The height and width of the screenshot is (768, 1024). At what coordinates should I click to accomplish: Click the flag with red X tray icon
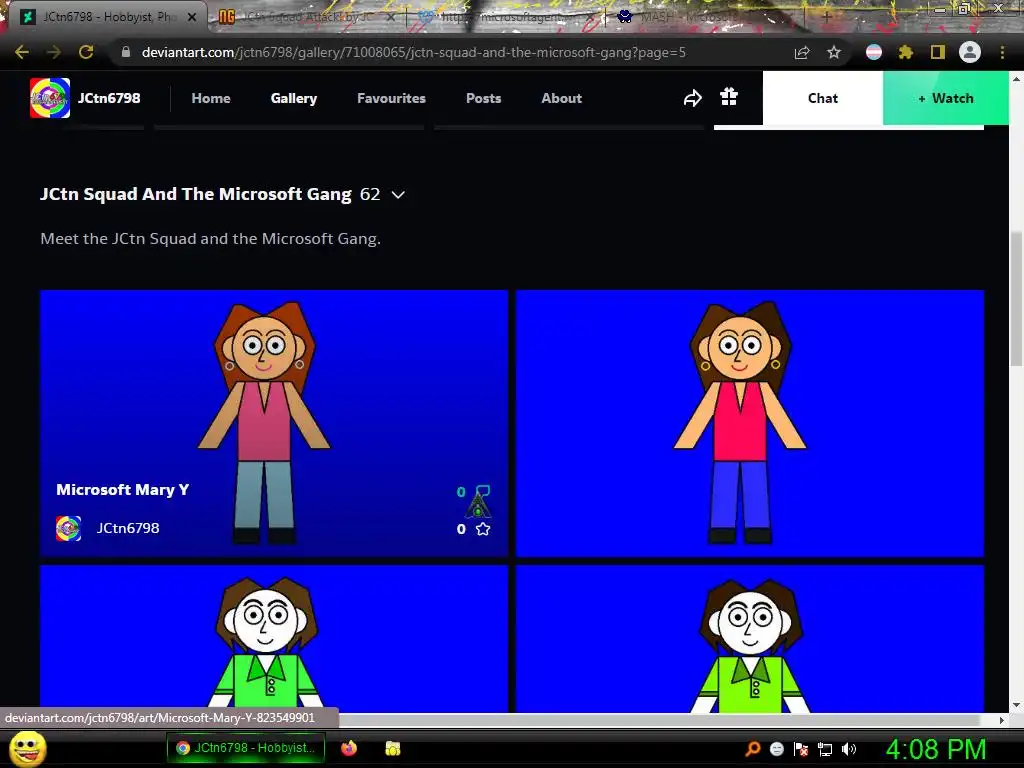(x=801, y=749)
